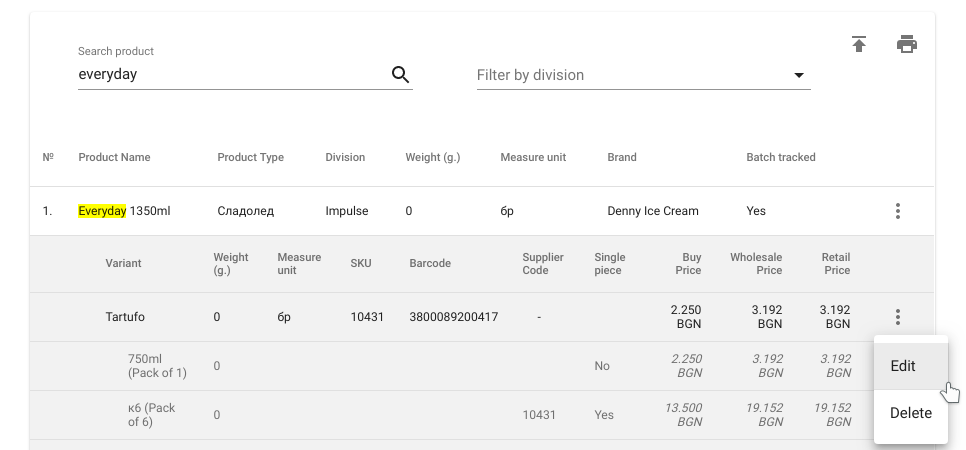
Task: Open the Everyday 1350ml row options menu
Action: pyautogui.click(x=898, y=211)
